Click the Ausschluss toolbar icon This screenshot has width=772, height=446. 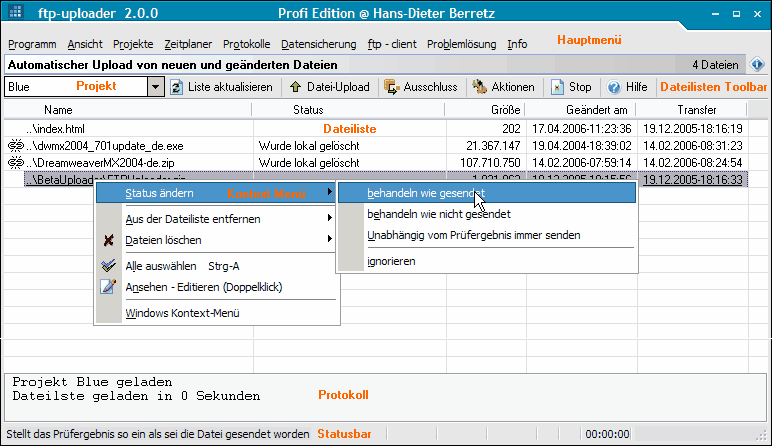(x=392, y=87)
